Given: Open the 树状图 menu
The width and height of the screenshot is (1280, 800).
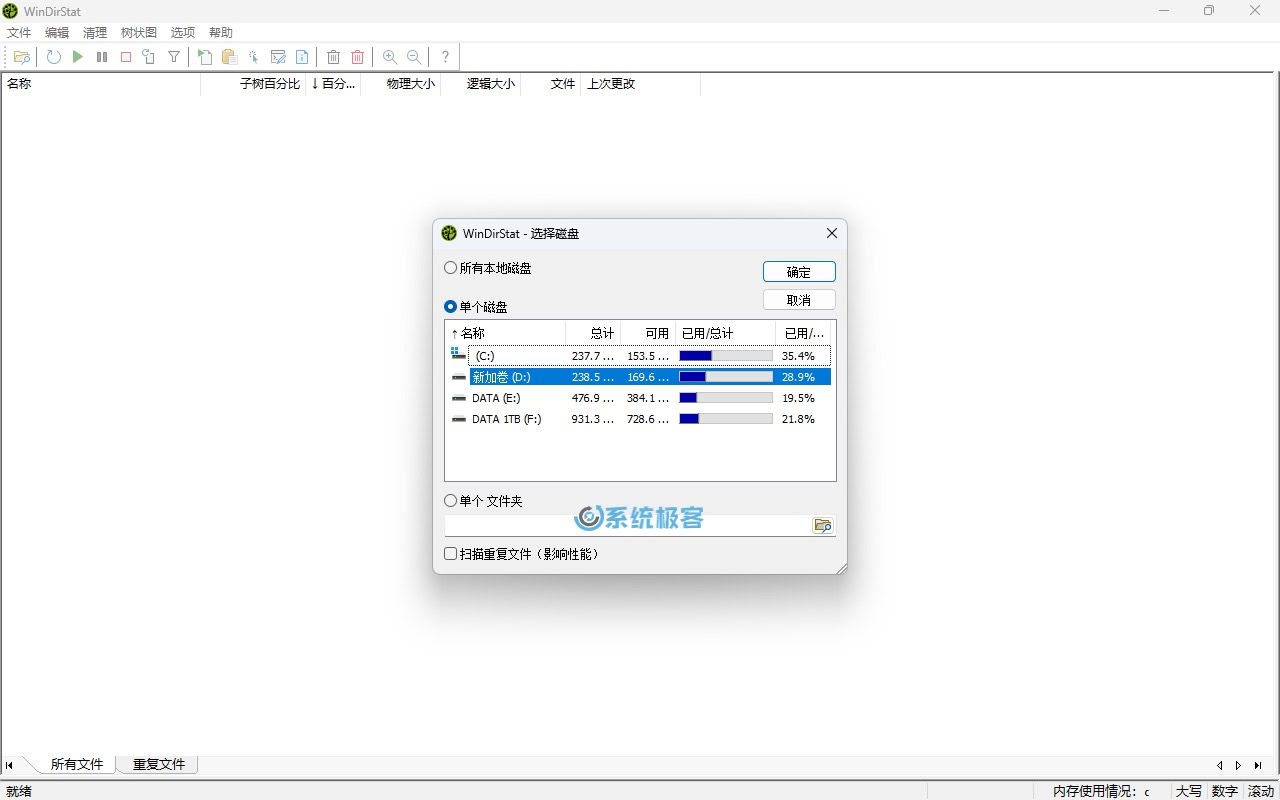Looking at the screenshot, I should 139,32.
